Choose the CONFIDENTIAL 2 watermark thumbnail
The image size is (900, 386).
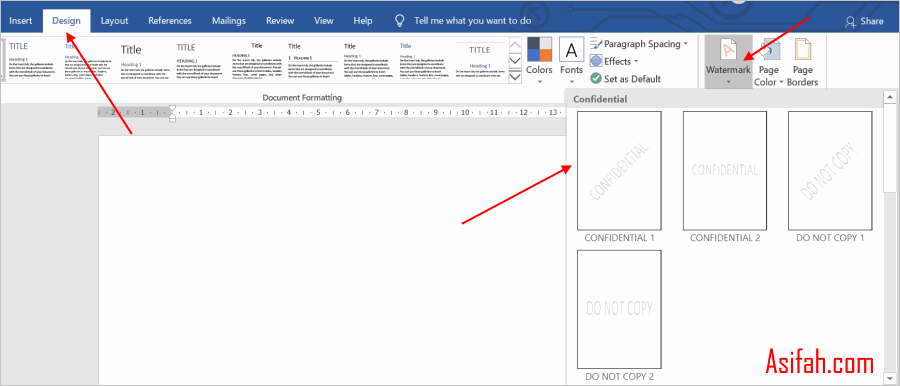pos(725,171)
